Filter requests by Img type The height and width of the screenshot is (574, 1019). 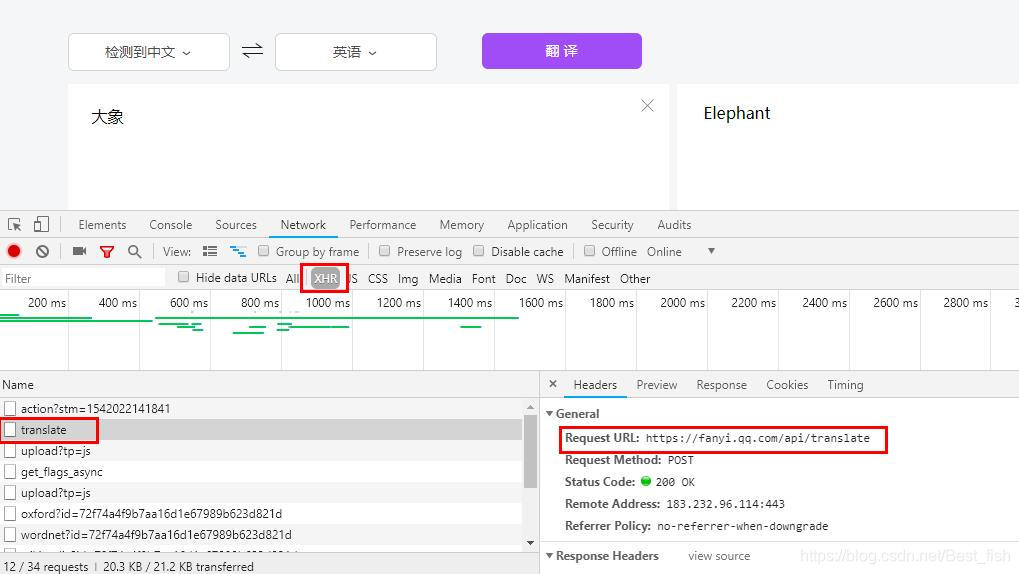coord(408,279)
